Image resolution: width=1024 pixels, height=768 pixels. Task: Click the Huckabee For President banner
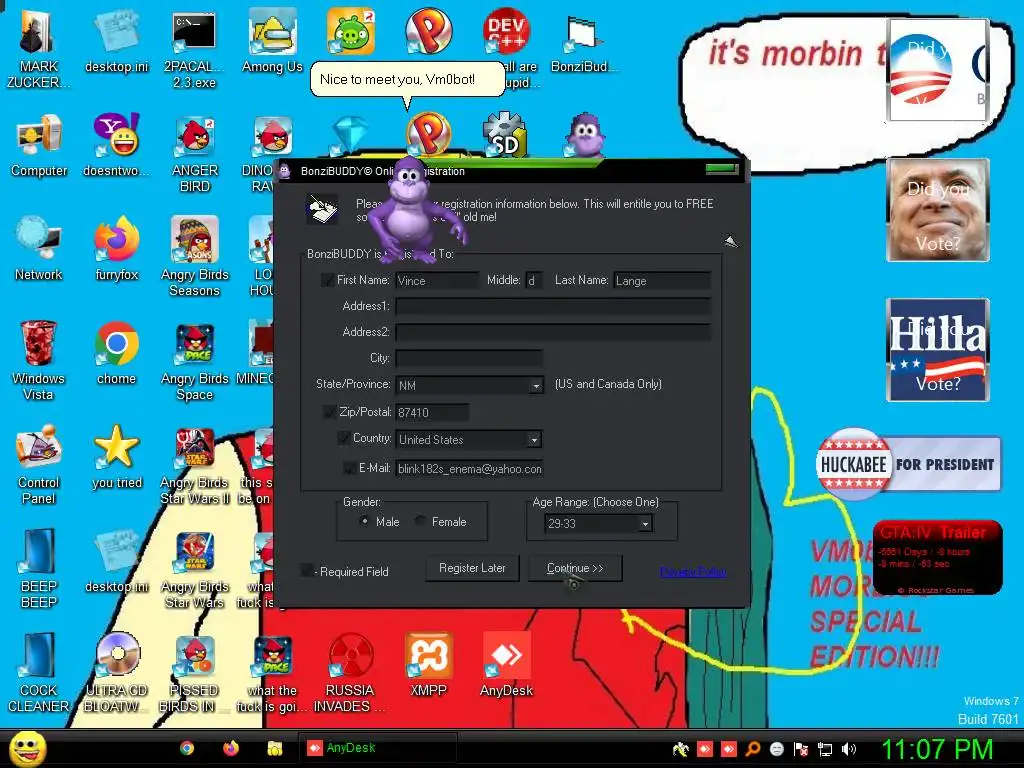908,464
